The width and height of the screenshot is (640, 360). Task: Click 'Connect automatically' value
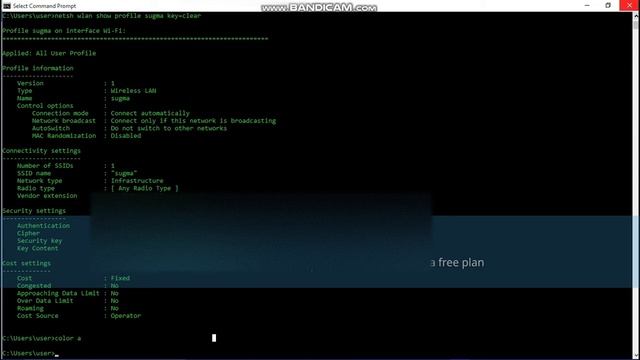pyautogui.click(x=150, y=113)
